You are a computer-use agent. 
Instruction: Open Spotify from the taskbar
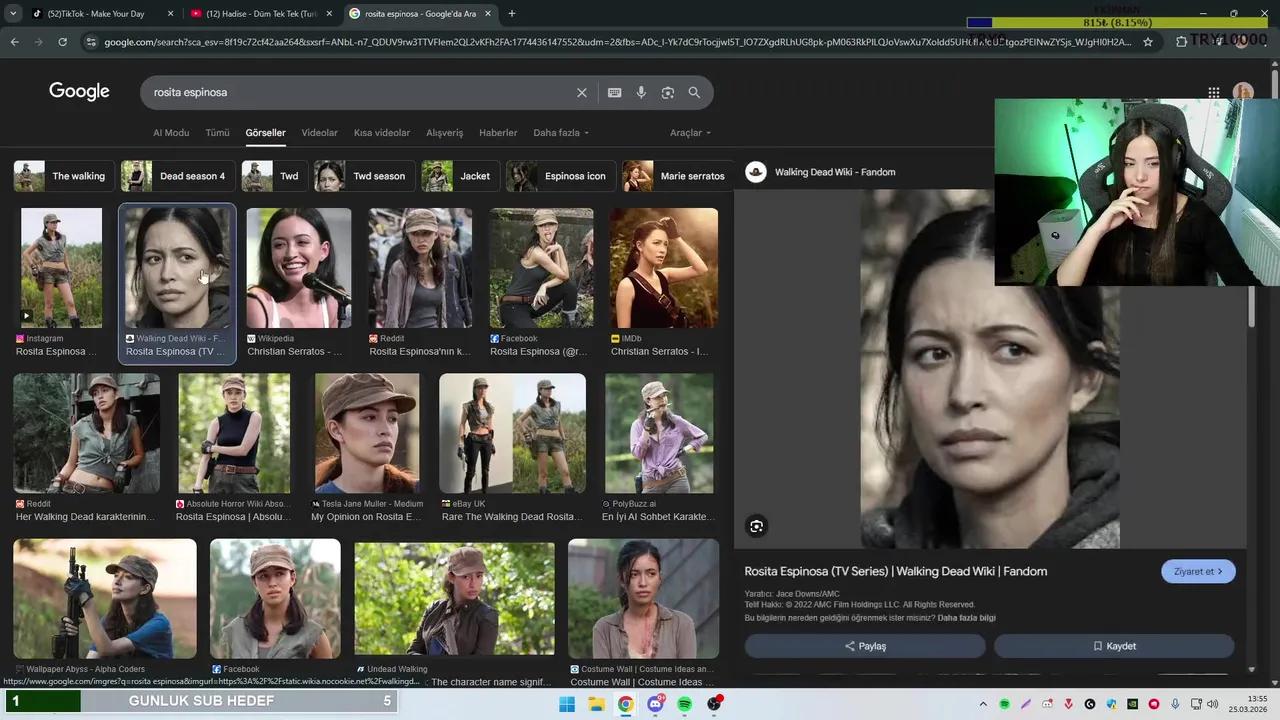(x=684, y=704)
